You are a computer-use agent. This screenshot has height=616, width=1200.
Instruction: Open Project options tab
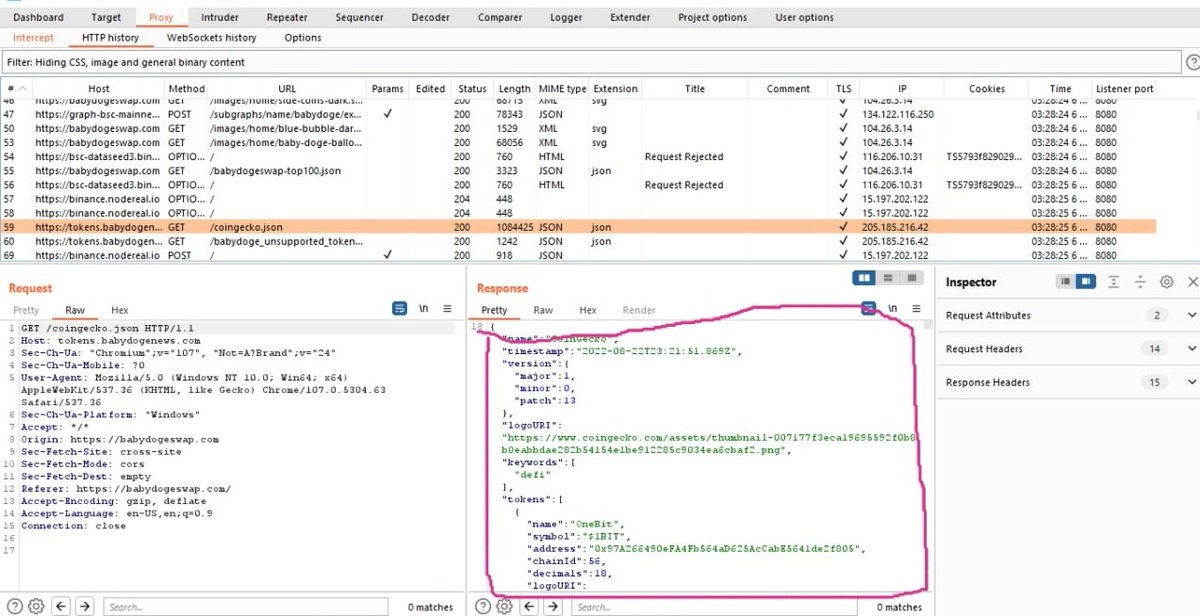point(712,17)
